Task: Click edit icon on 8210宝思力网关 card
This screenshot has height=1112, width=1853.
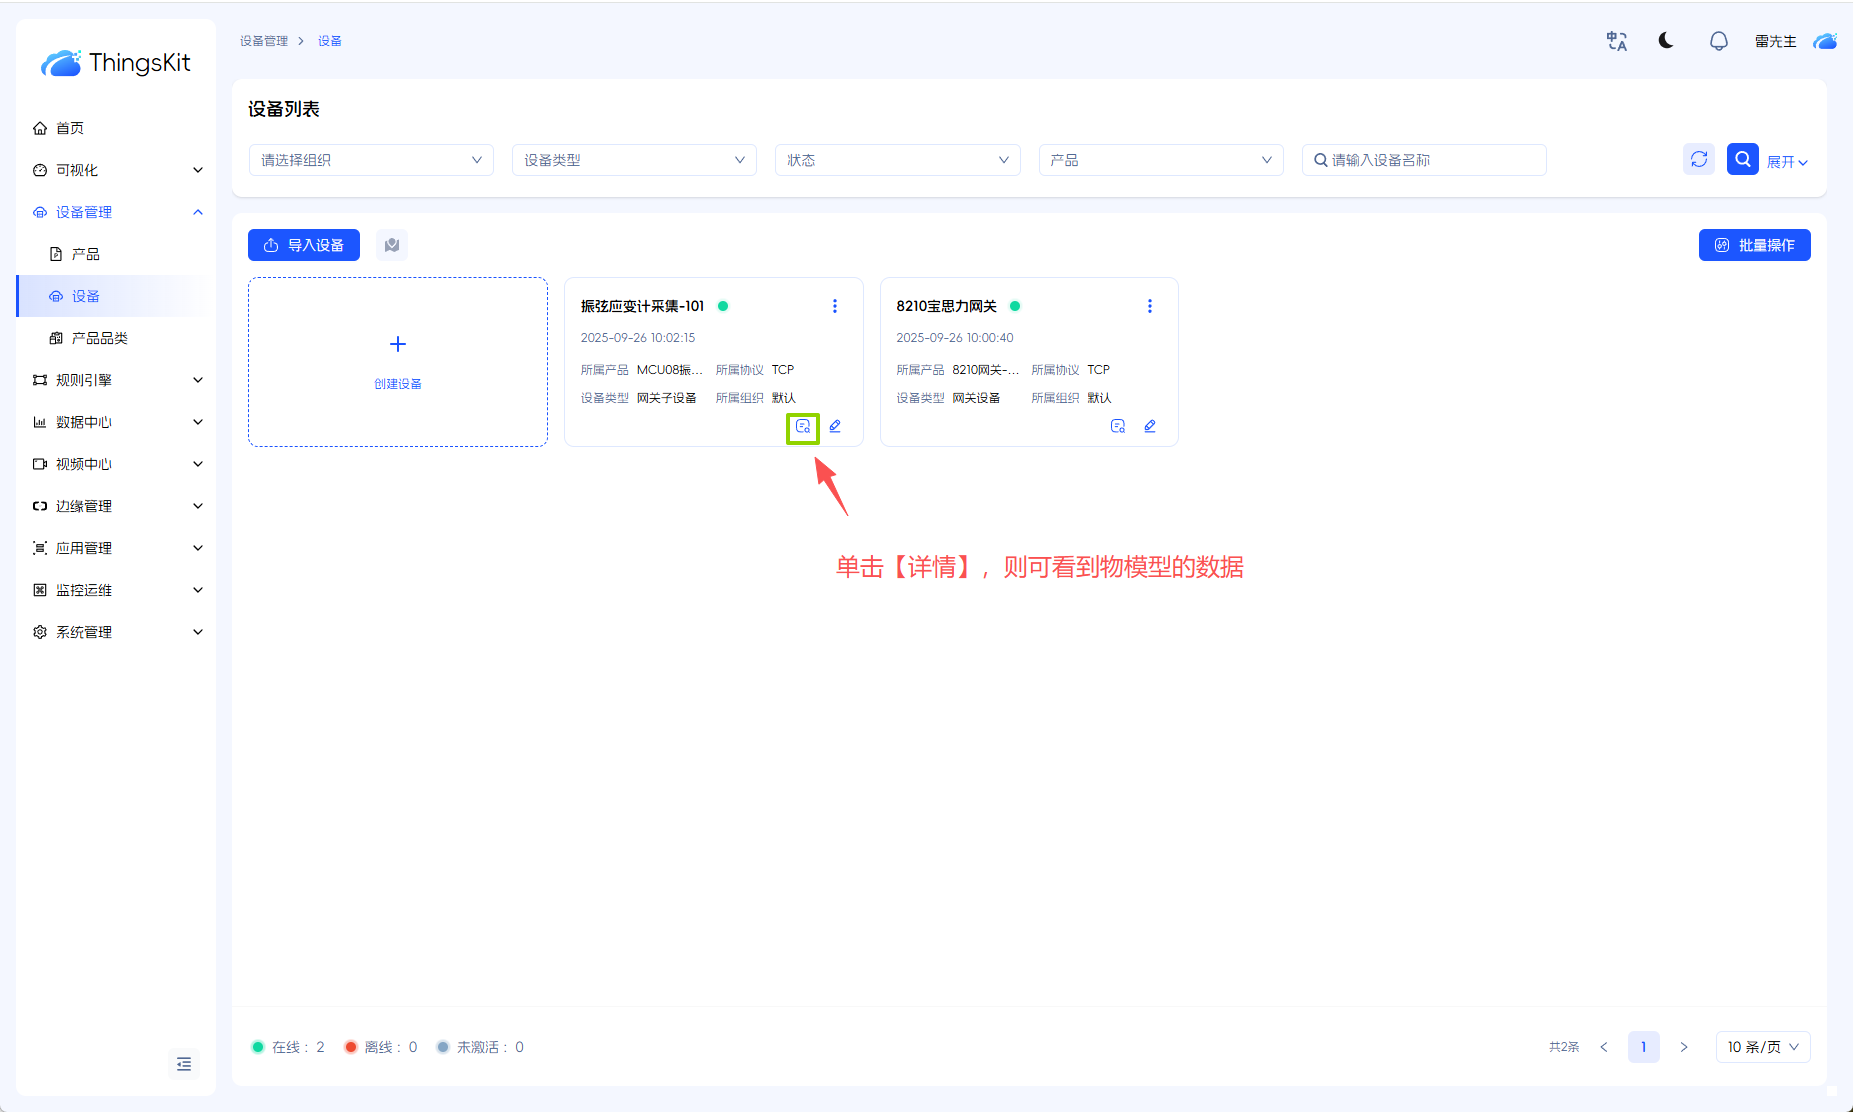Action: pos(1150,427)
